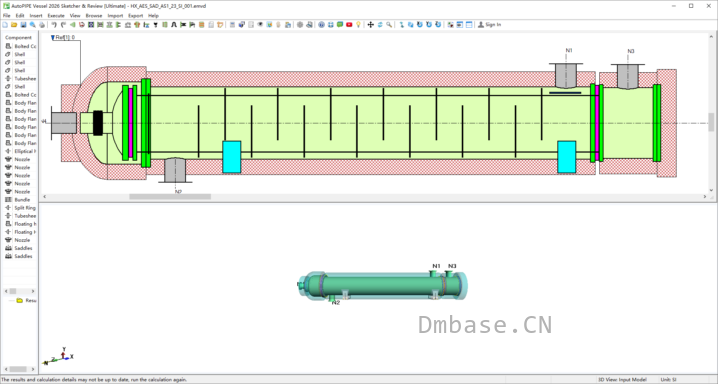Click the Open folder toolbar icon
The image size is (718, 384).
14,25
